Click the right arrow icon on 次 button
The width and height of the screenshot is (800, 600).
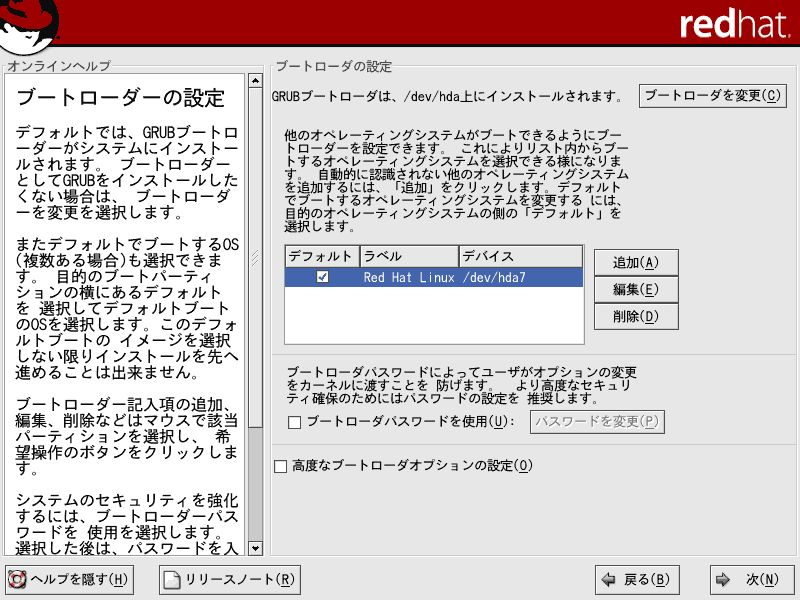723,580
